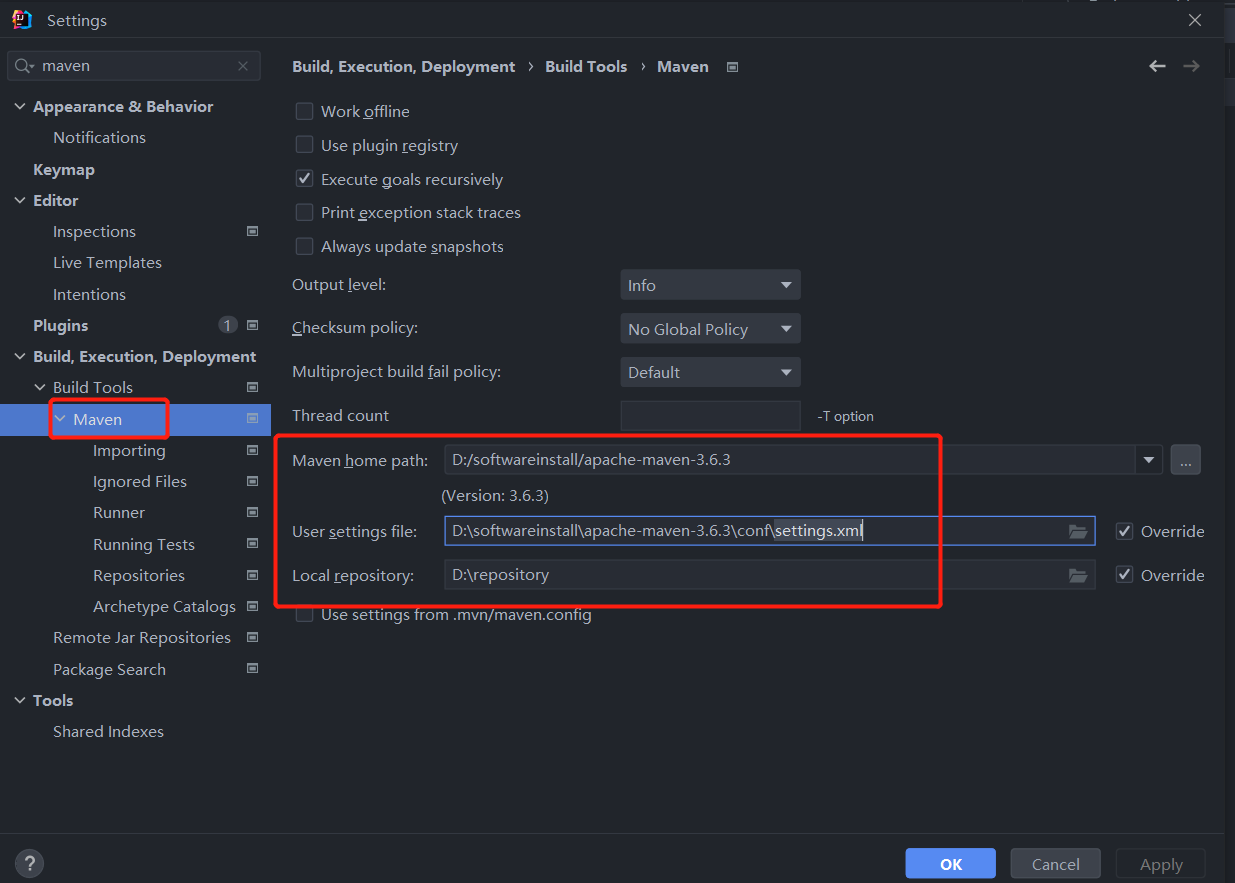Viewport: 1235px width, 883px height.
Task: Click the project-level icon beside Package Search
Action: coord(252,669)
